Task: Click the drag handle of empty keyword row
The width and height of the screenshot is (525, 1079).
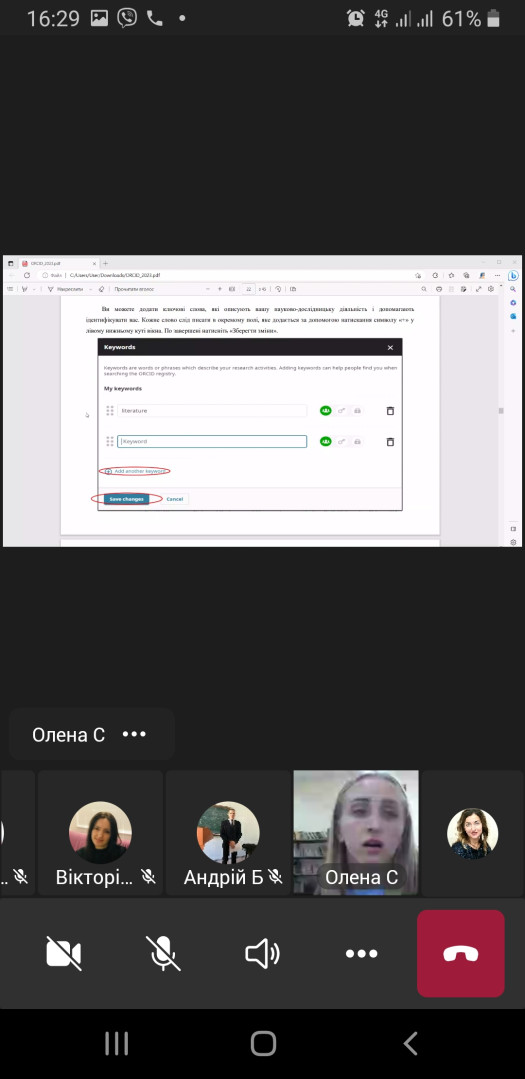Action: click(109, 441)
